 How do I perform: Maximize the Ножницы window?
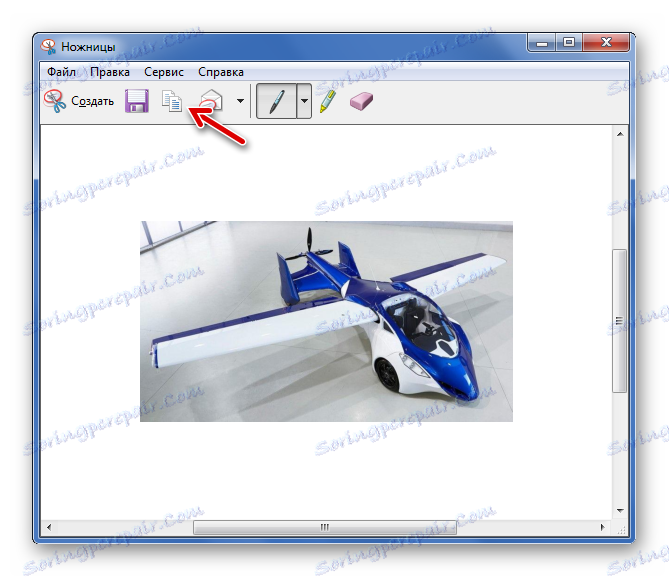click(x=569, y=43)
